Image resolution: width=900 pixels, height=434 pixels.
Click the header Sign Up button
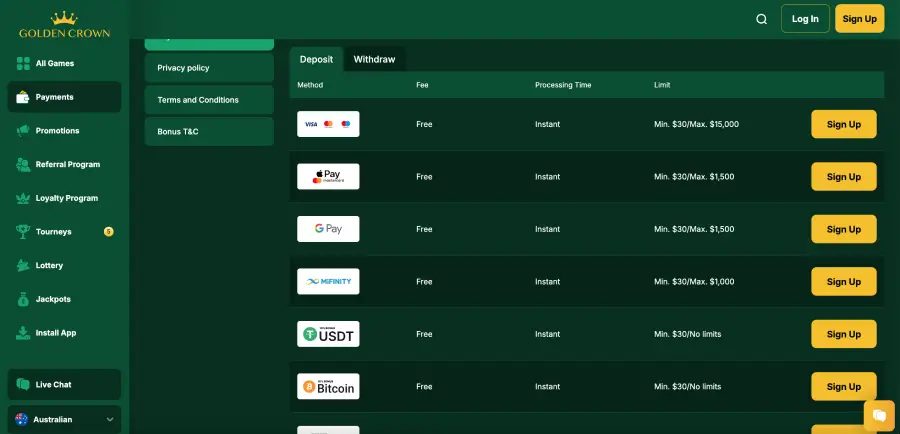[859, 19]
